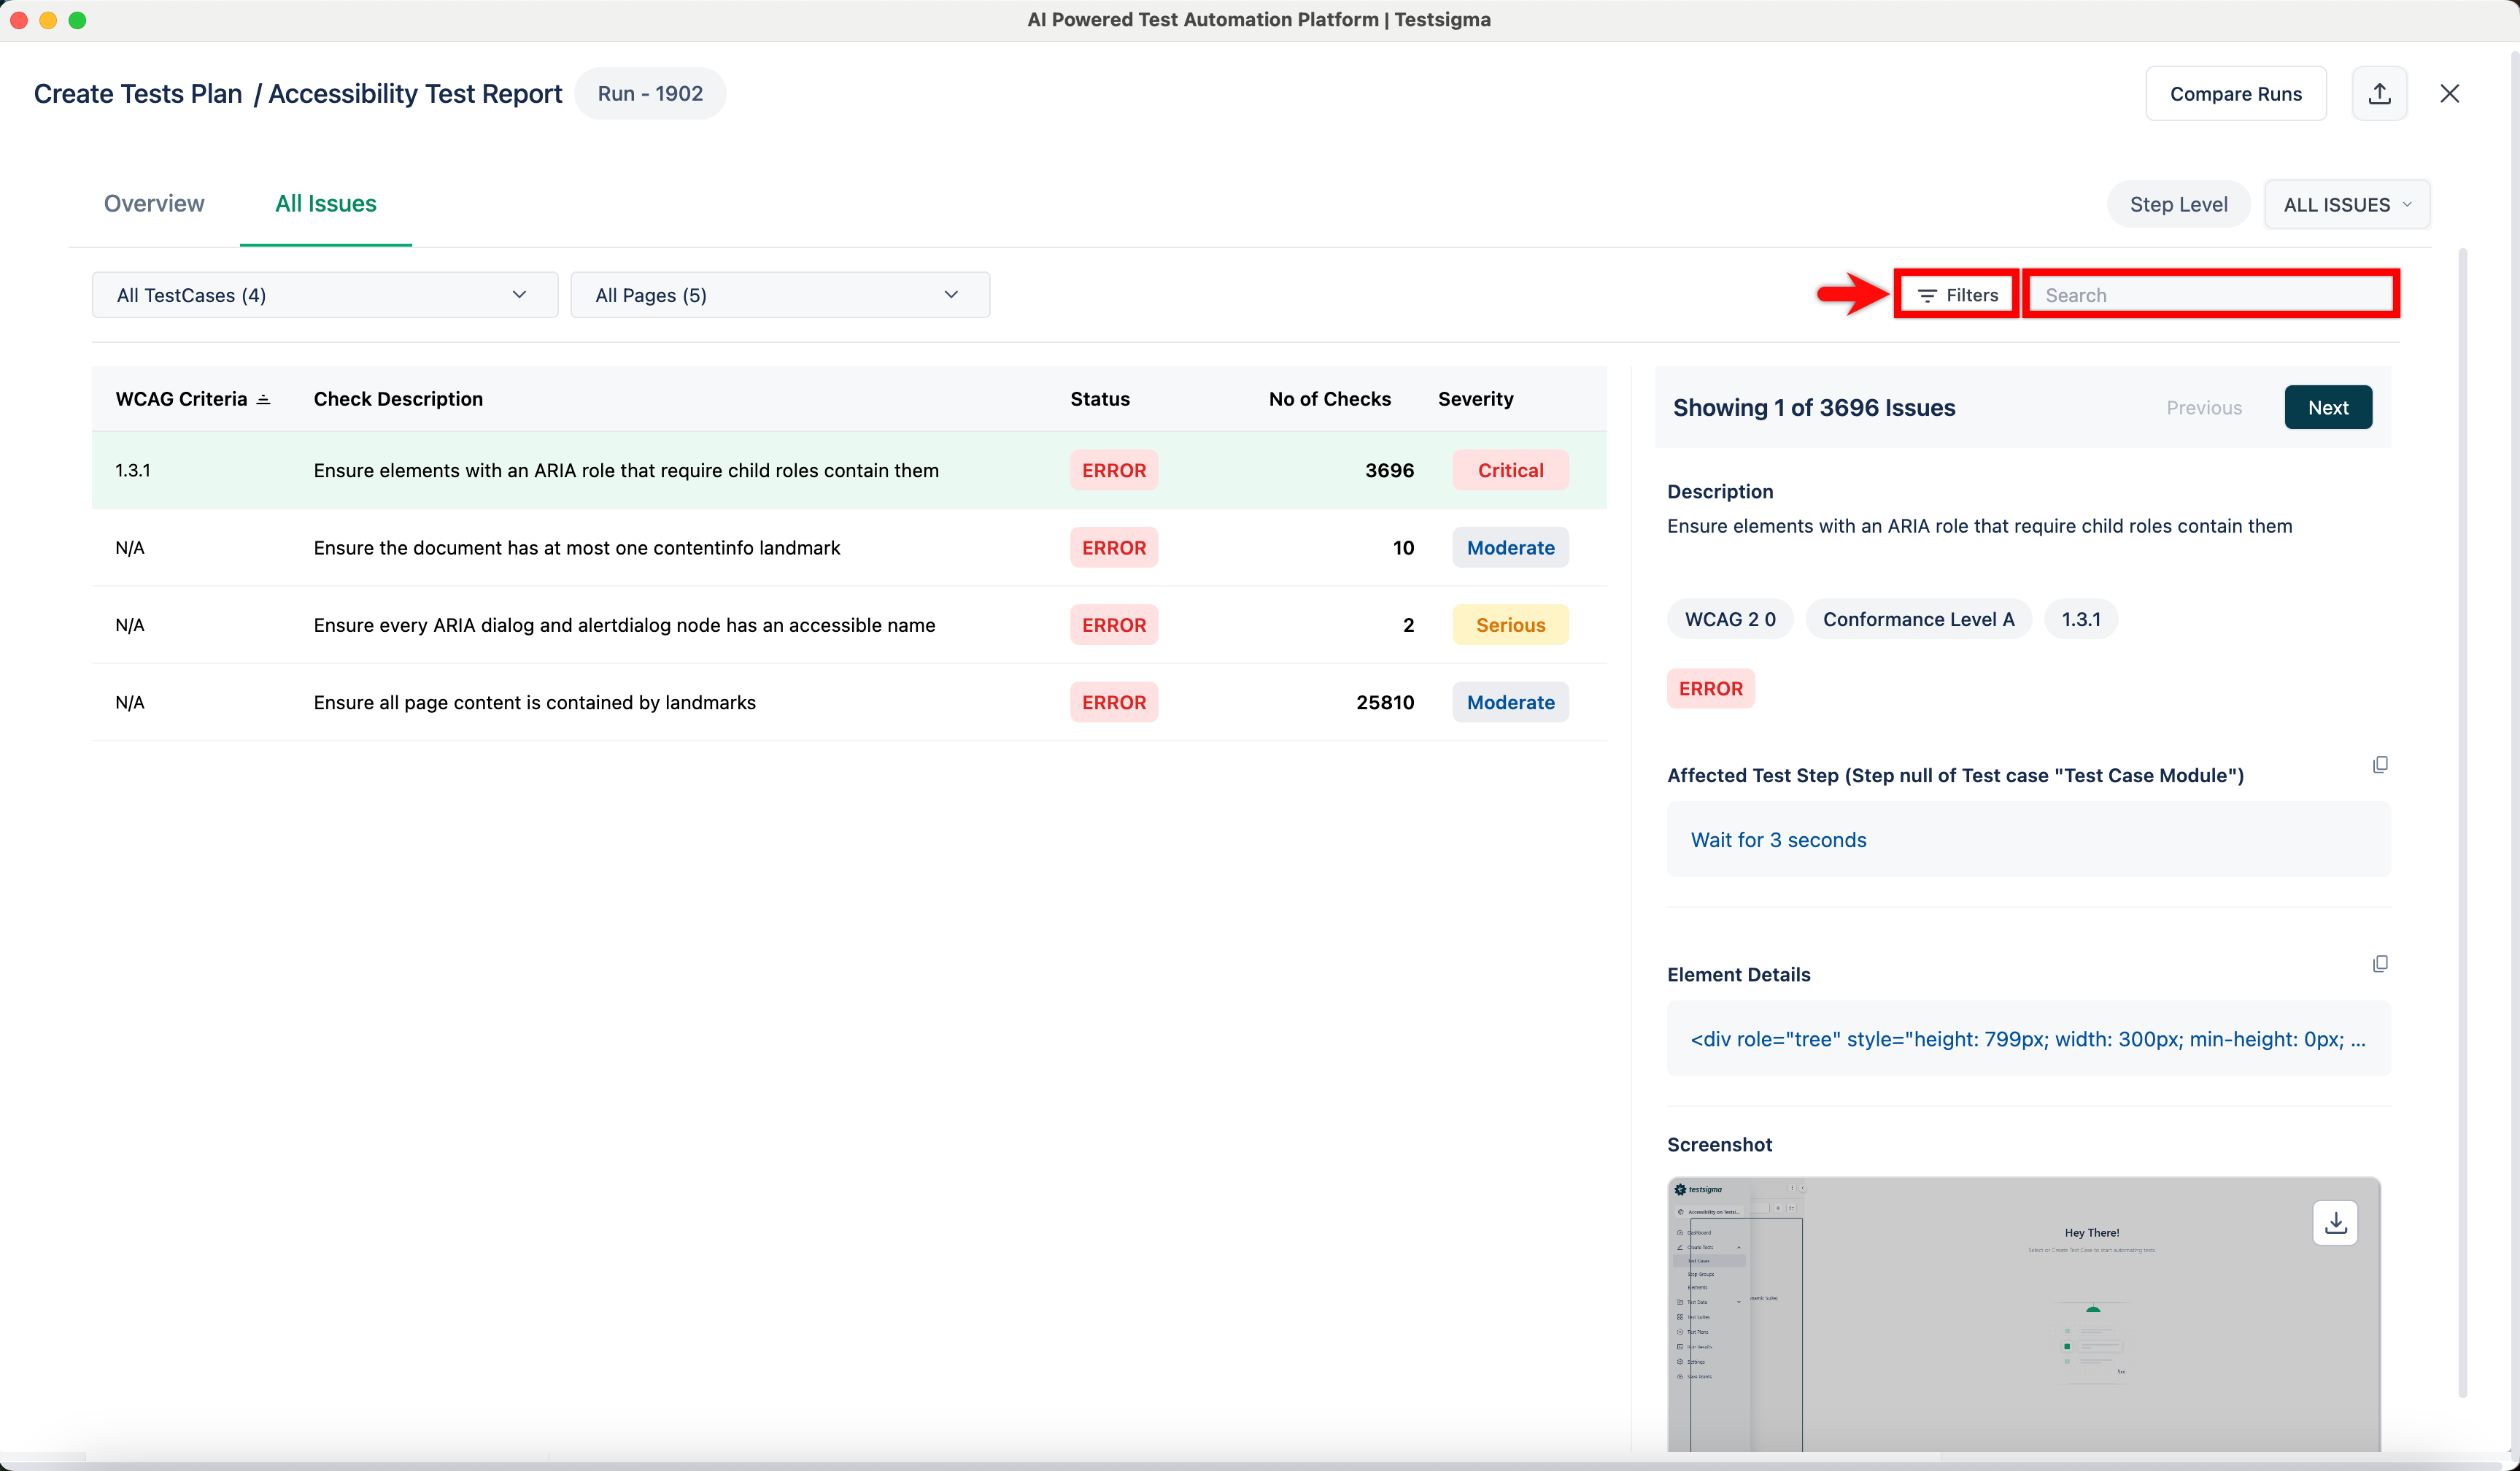
Task: Go to the Next issue
Action: (x=2327, y=407)
